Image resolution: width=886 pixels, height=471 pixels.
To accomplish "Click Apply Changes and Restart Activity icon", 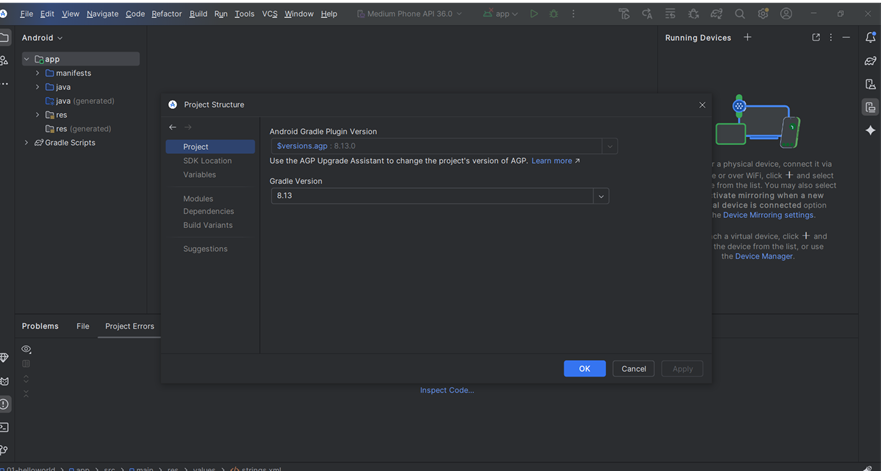I will coord(647,14).
